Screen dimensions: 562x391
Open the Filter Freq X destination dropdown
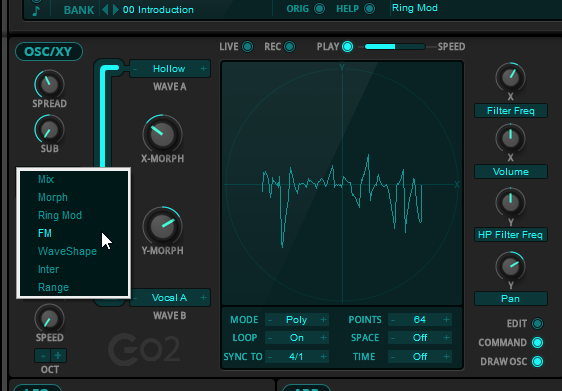(511, 111)
